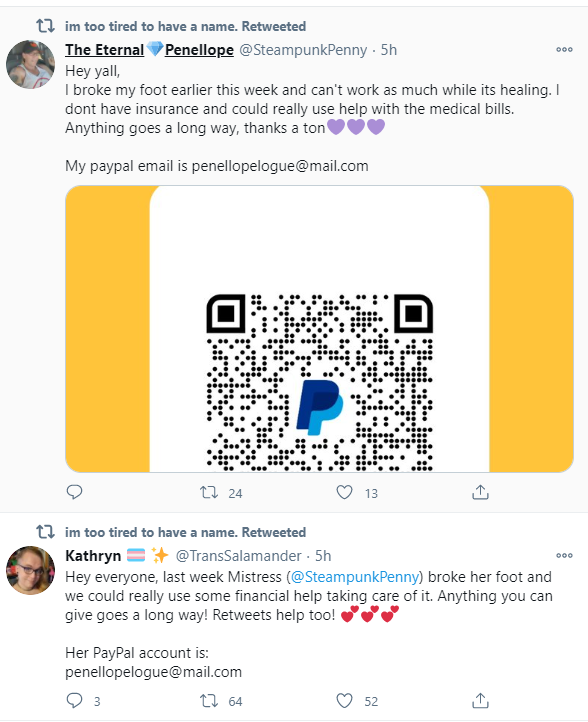Screen dimensions: 588x722
Task: View Penellope's profile avatar
Action: click(x=30, y=64)
